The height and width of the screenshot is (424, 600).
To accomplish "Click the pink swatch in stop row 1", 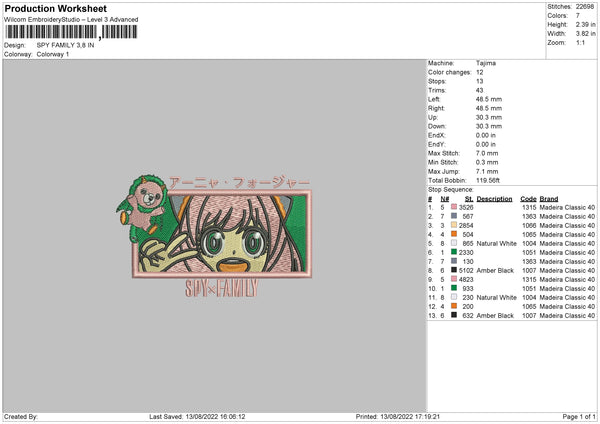I will click(454, 207).
